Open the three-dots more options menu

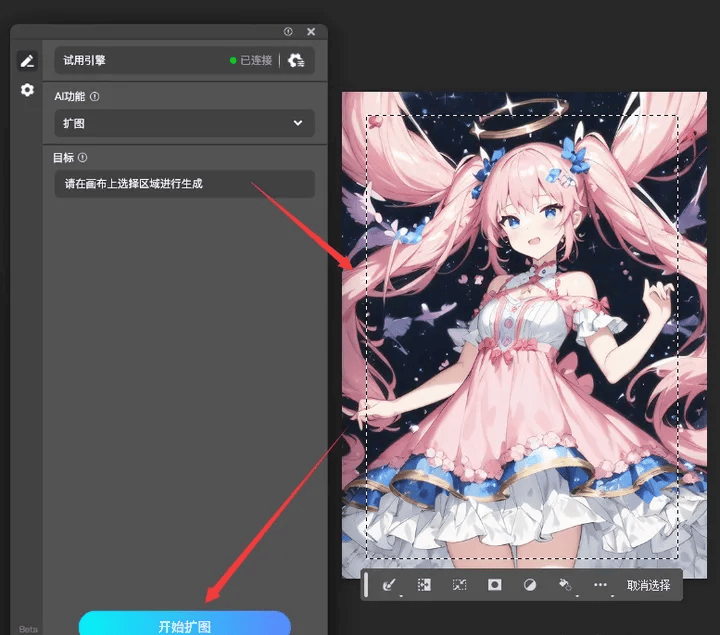[x=600, y=584]
